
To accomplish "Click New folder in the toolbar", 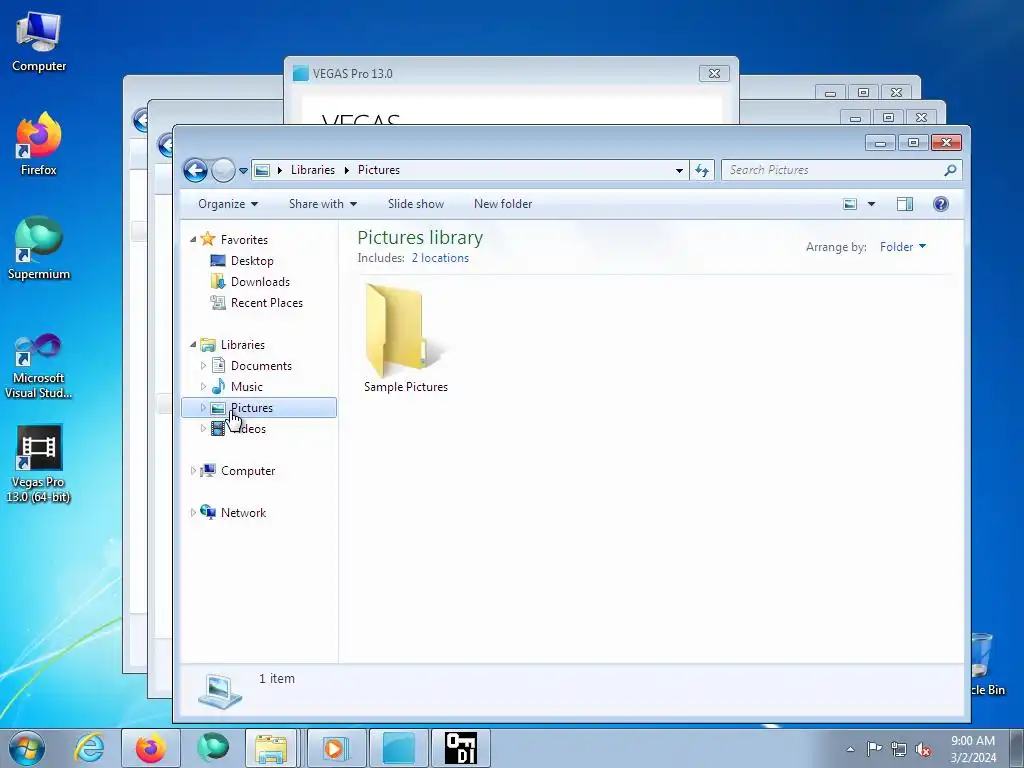I will coord(503,204).
